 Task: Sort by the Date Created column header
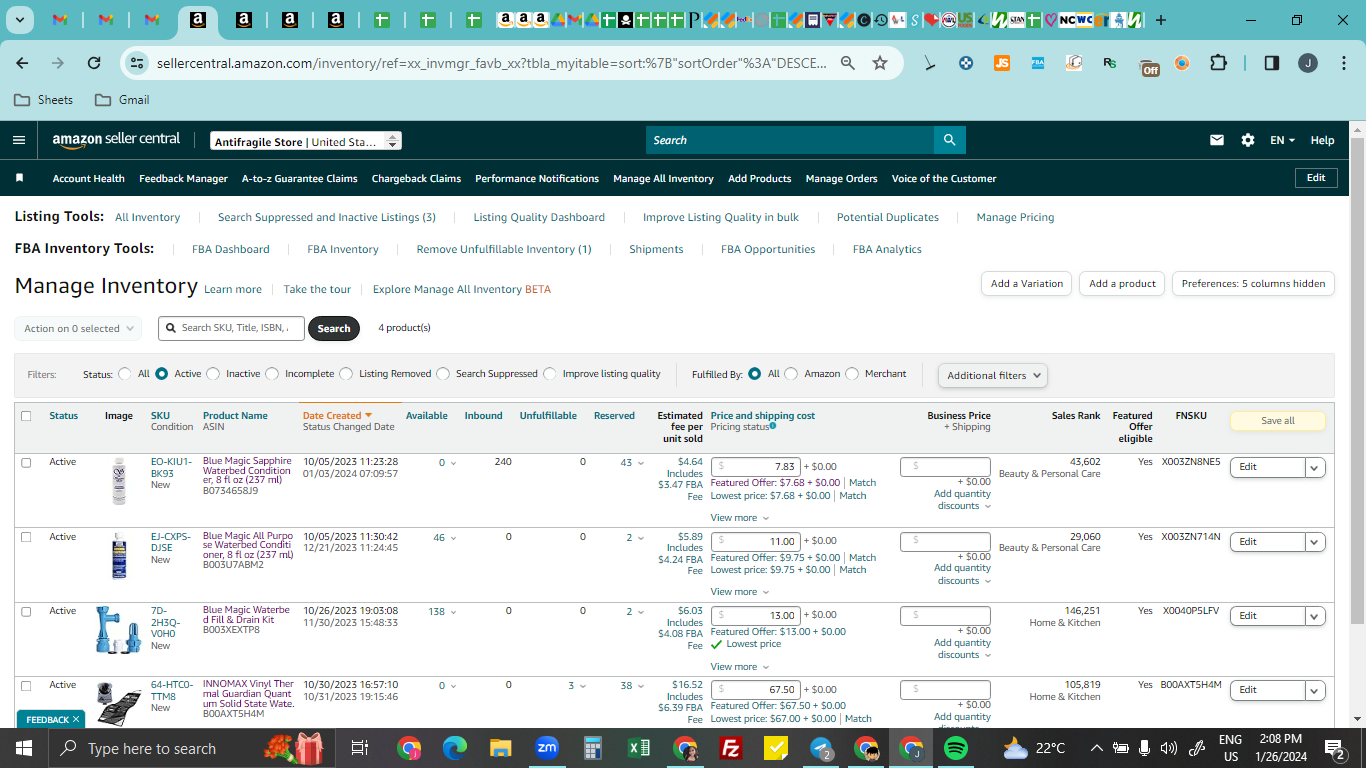[337, 416]
